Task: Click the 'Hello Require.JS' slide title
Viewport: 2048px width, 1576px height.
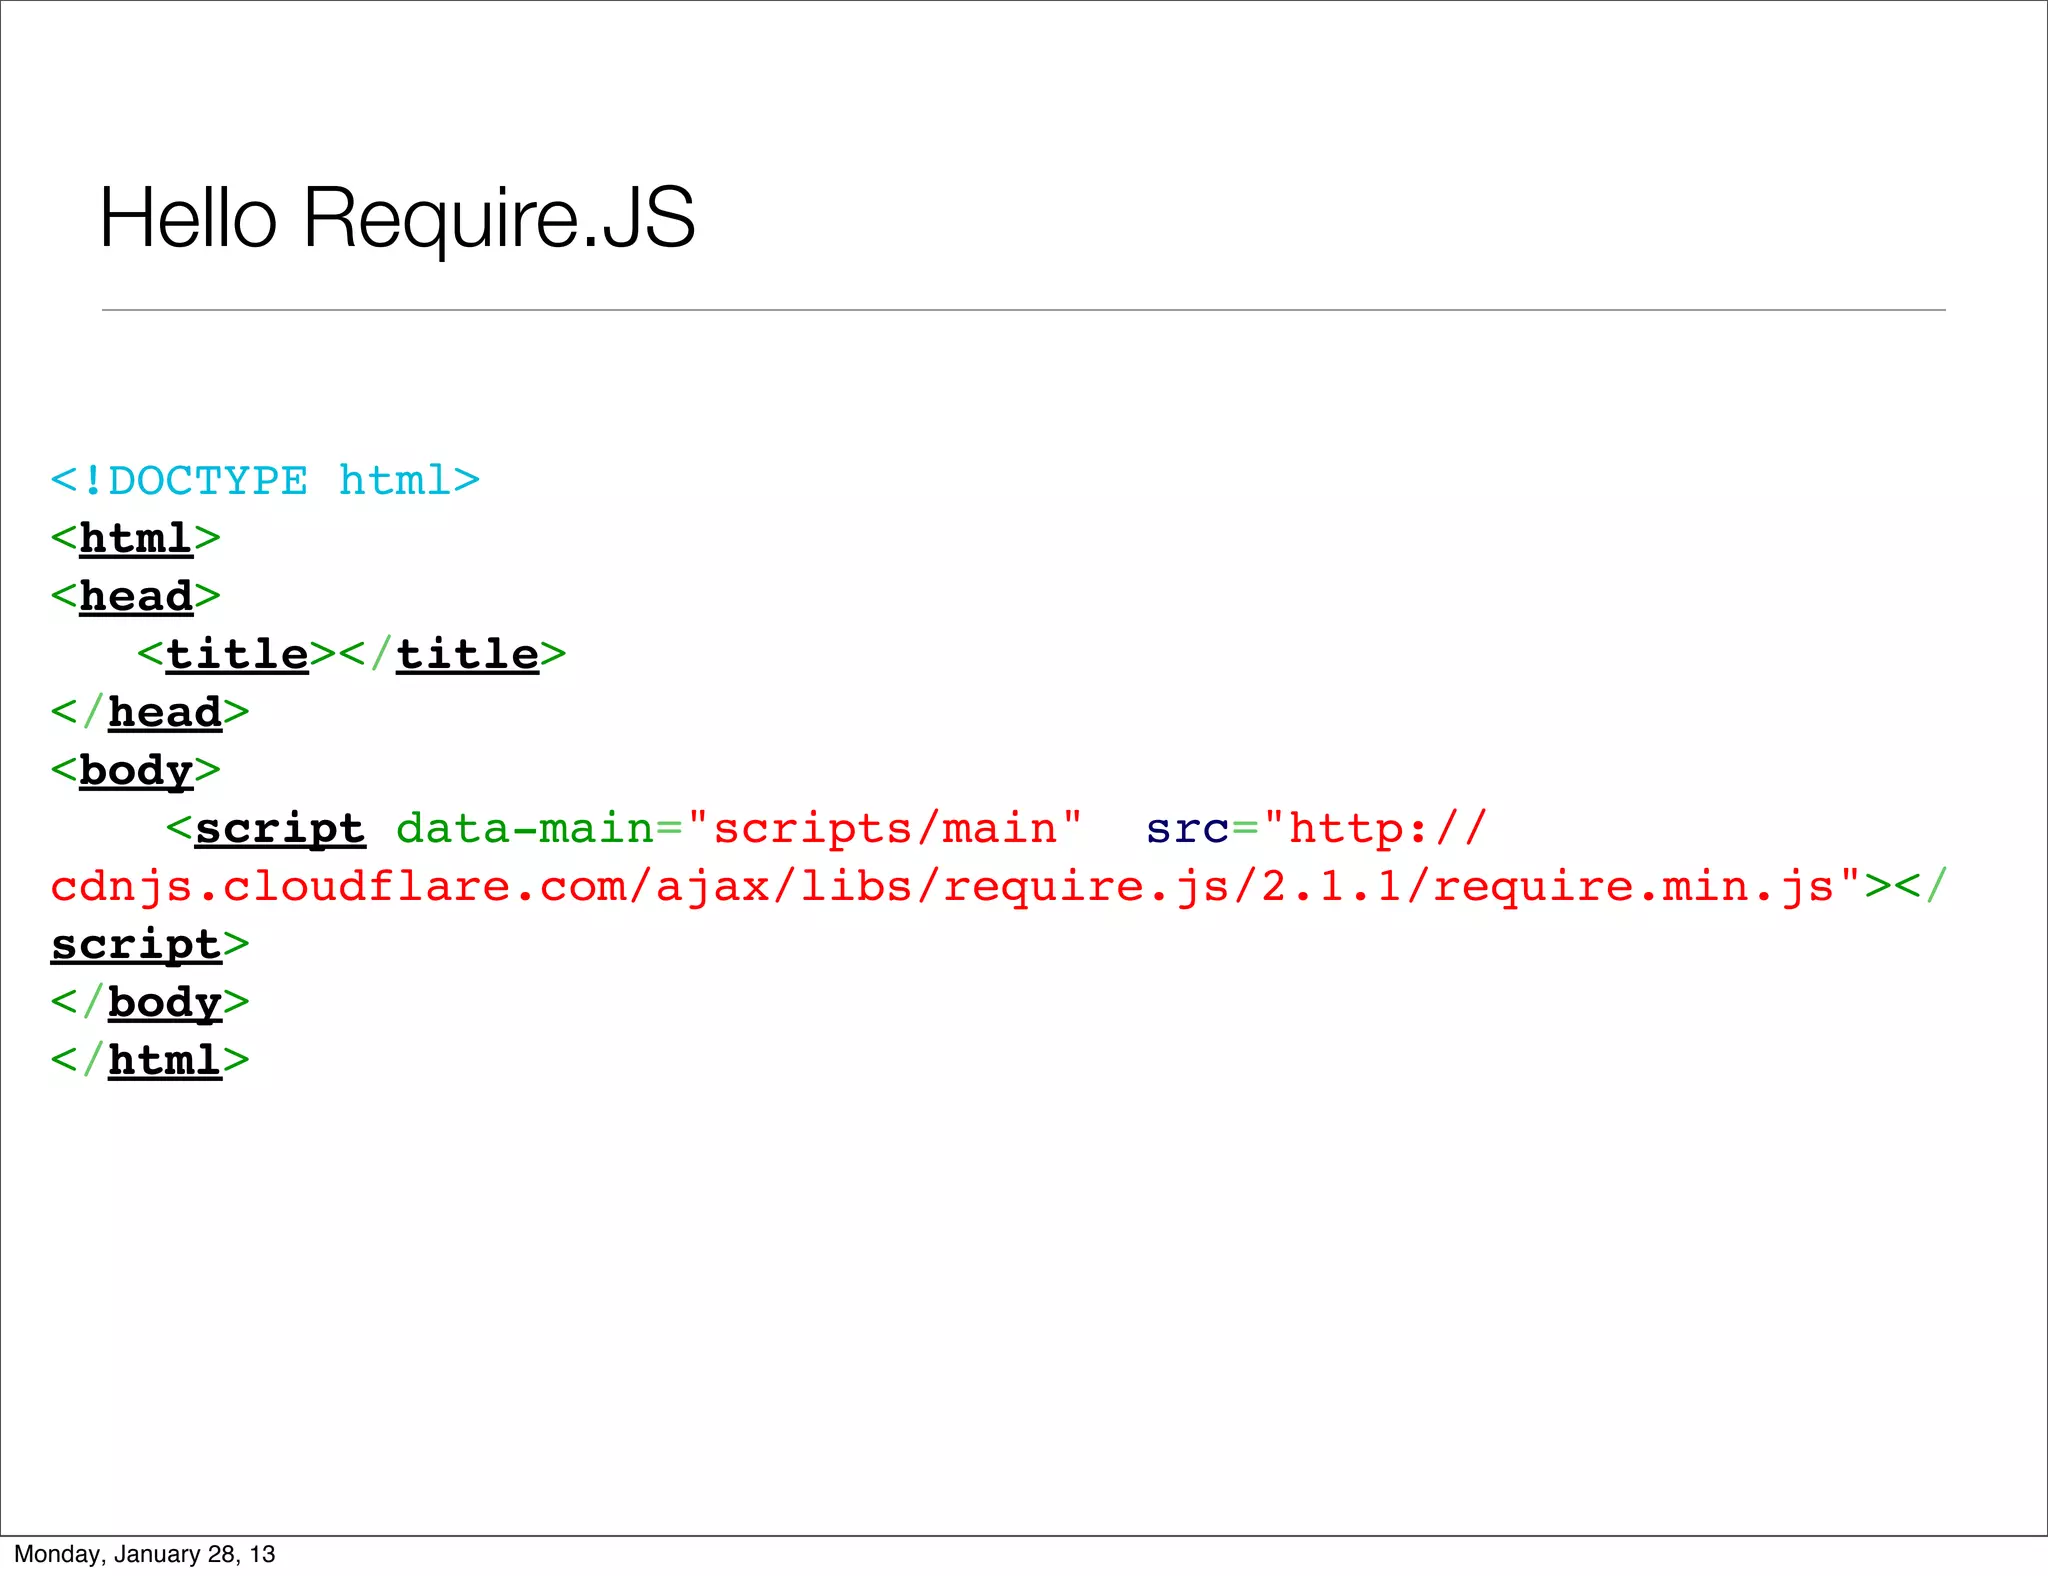Action: [397, 219]
